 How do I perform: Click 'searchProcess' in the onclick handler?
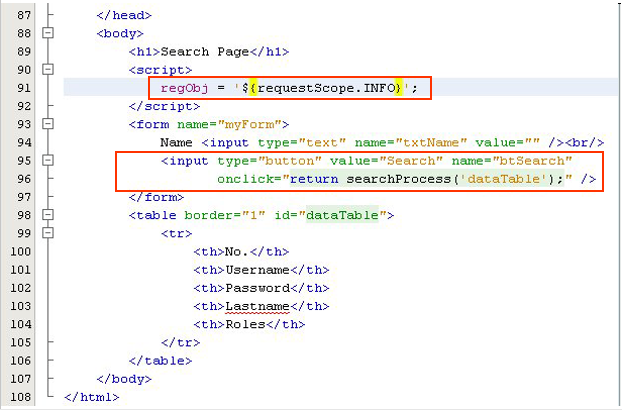click(x=399, y=179)
